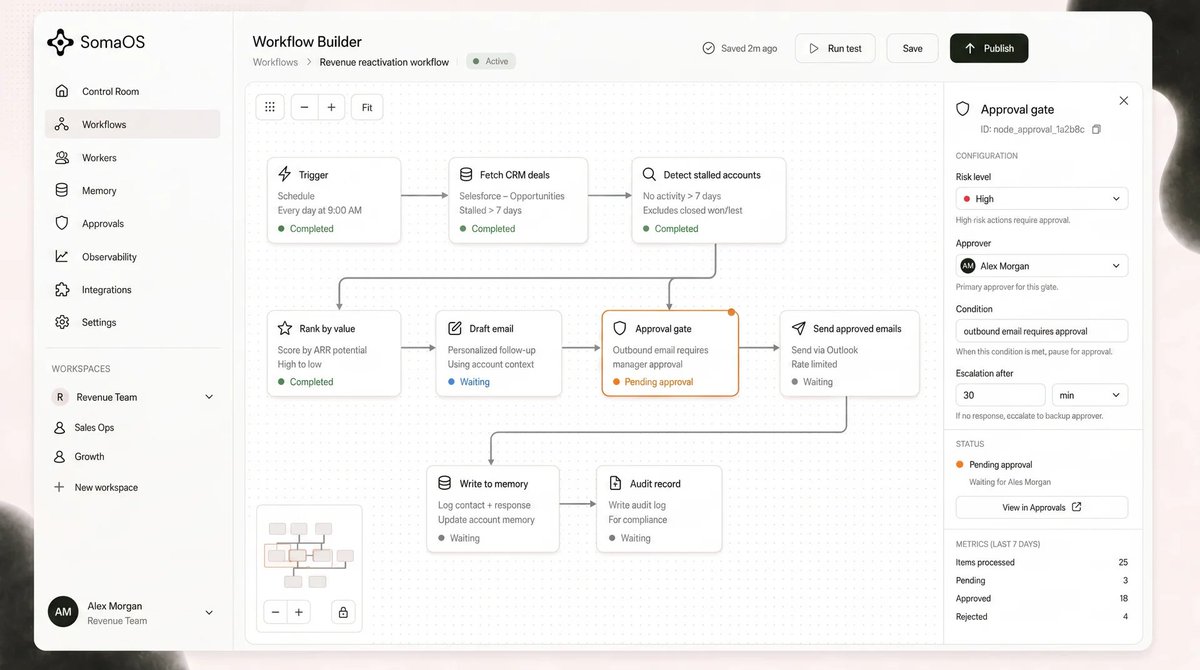Click the 'Using account context' text
The image size is (1200, 670).
point(491,364)
